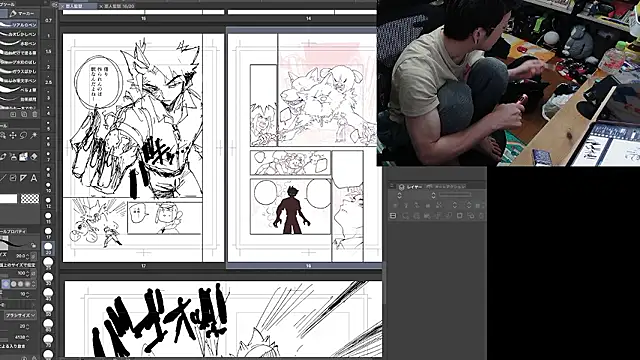Select the Eraser tool
The height and width of the screenshot is (360, 640).
34,156
